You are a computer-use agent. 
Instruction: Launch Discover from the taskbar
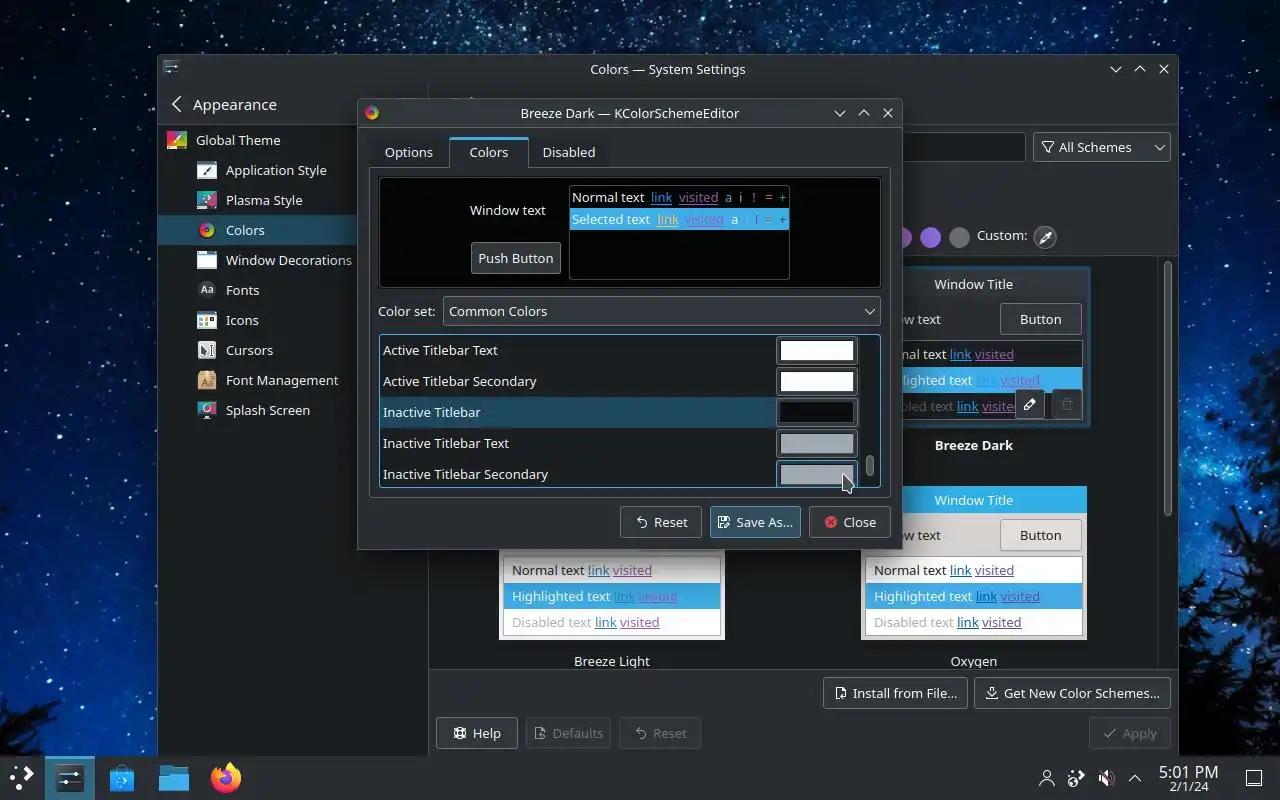click(x=122, y=777)
